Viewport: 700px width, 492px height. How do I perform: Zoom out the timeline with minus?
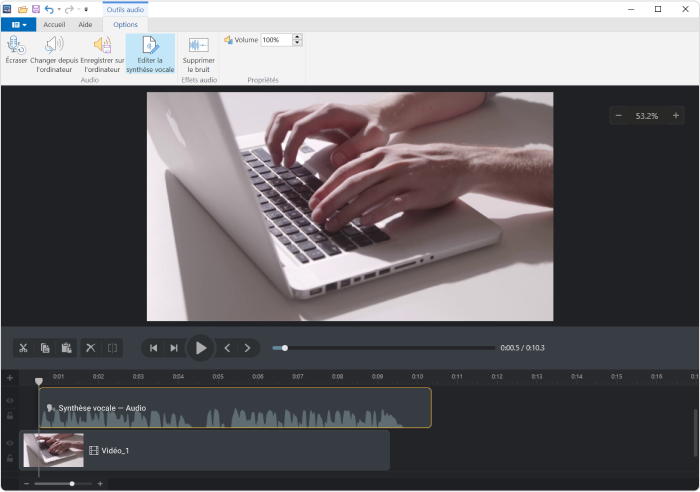click(x=26, y=484)
